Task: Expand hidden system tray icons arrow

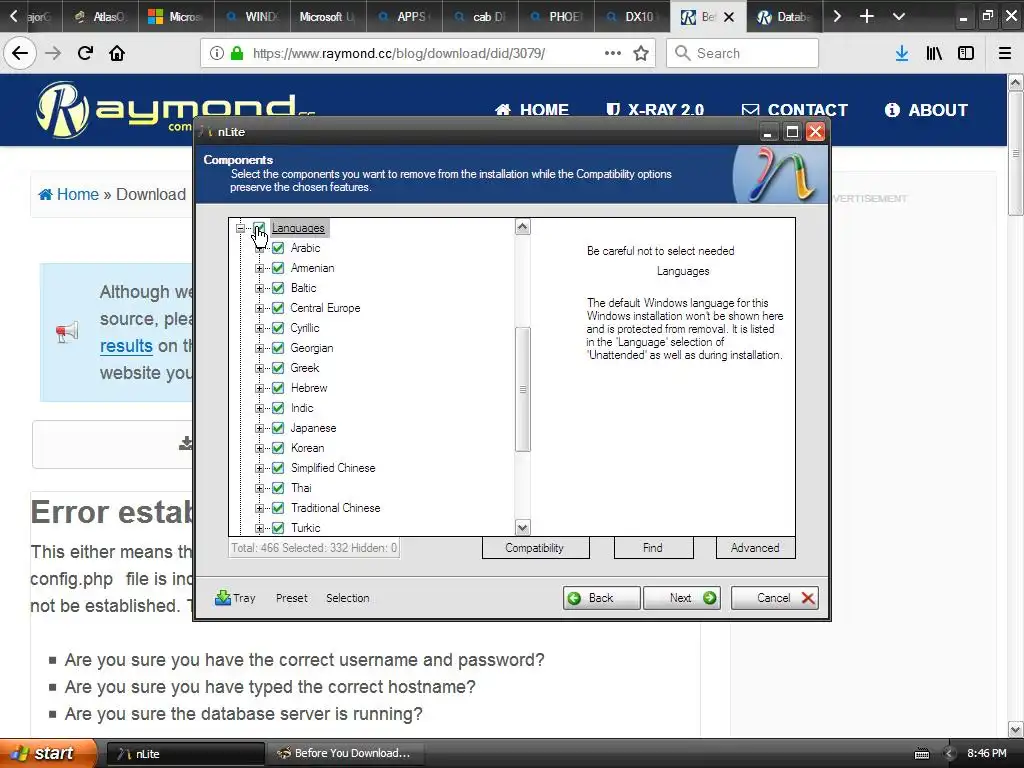Action: [950, 754]
